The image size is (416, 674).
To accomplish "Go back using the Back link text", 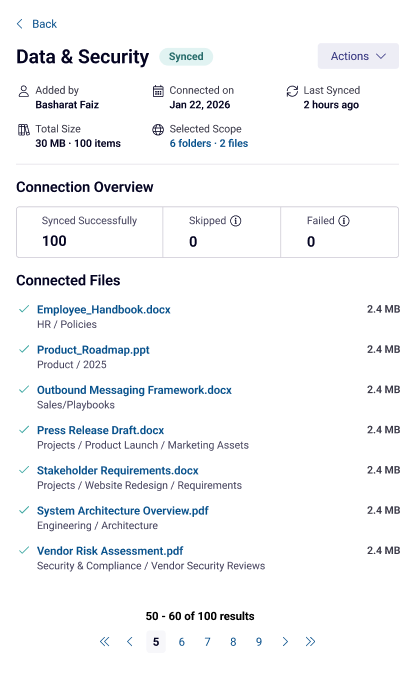I will pyautogui.click(x=44, y=24).
